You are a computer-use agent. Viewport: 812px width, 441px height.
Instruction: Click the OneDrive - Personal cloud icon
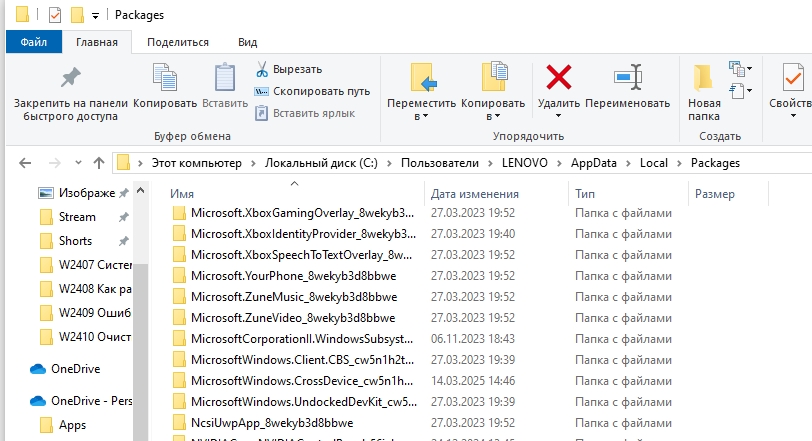click(x=38, y=401)
